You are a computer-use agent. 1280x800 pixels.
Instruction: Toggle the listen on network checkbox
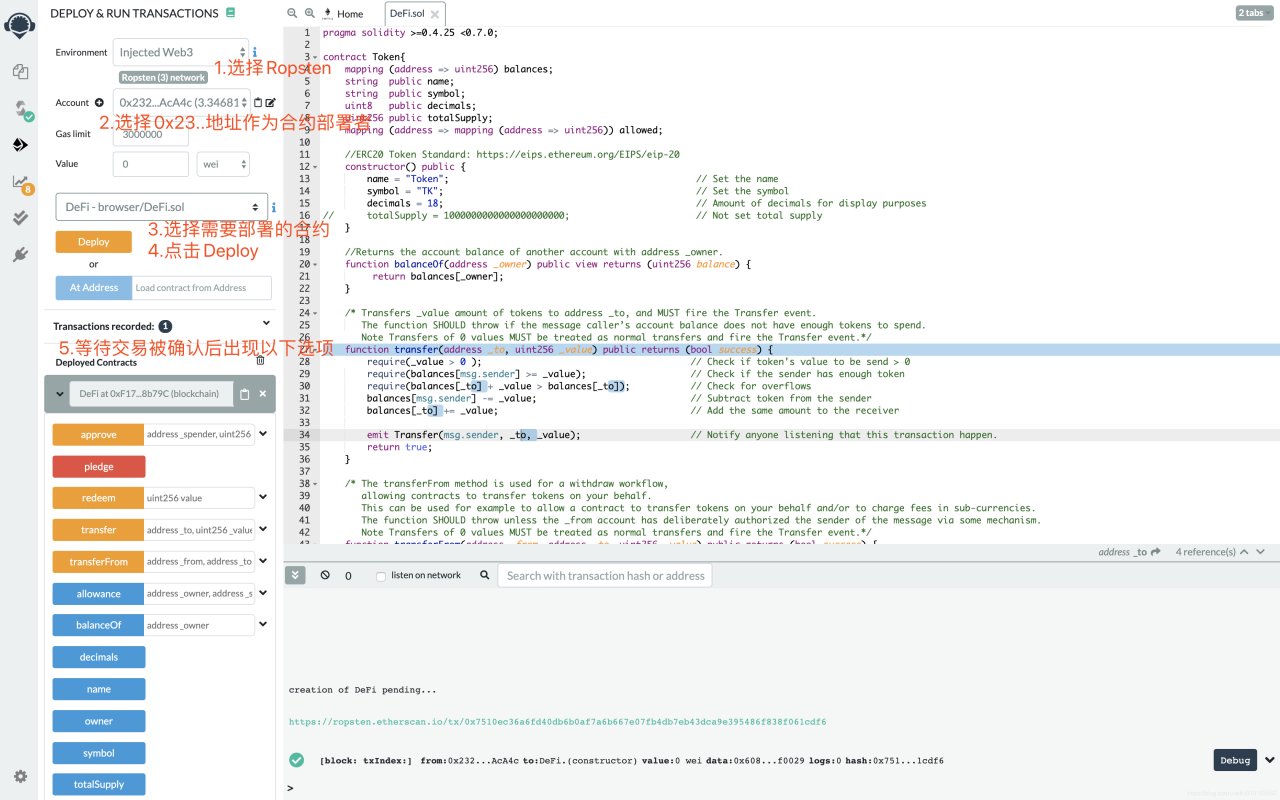[x=380, y=576]
